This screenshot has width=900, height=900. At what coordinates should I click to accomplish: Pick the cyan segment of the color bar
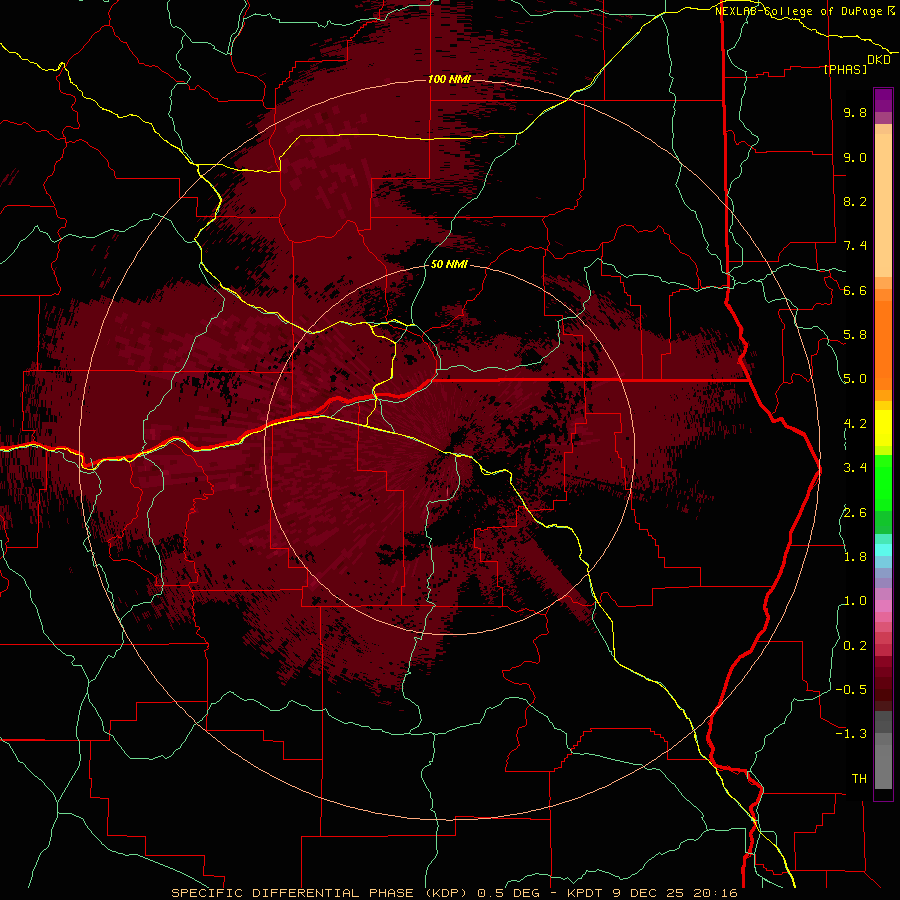pos(883,549)
